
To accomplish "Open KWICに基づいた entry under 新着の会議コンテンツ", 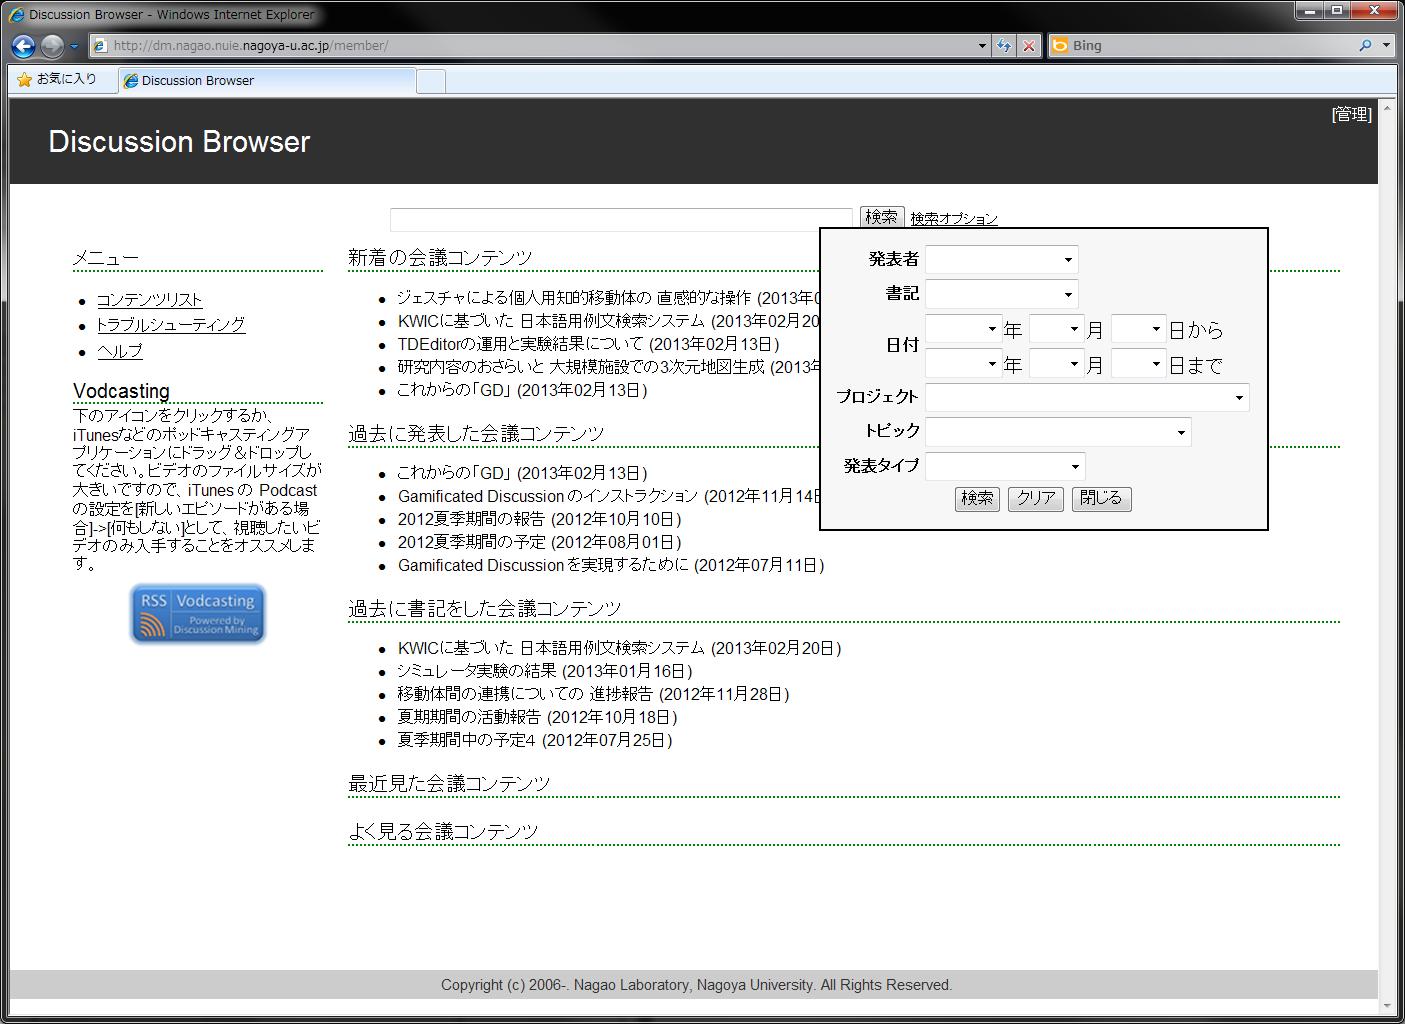I will coord(607,321).
